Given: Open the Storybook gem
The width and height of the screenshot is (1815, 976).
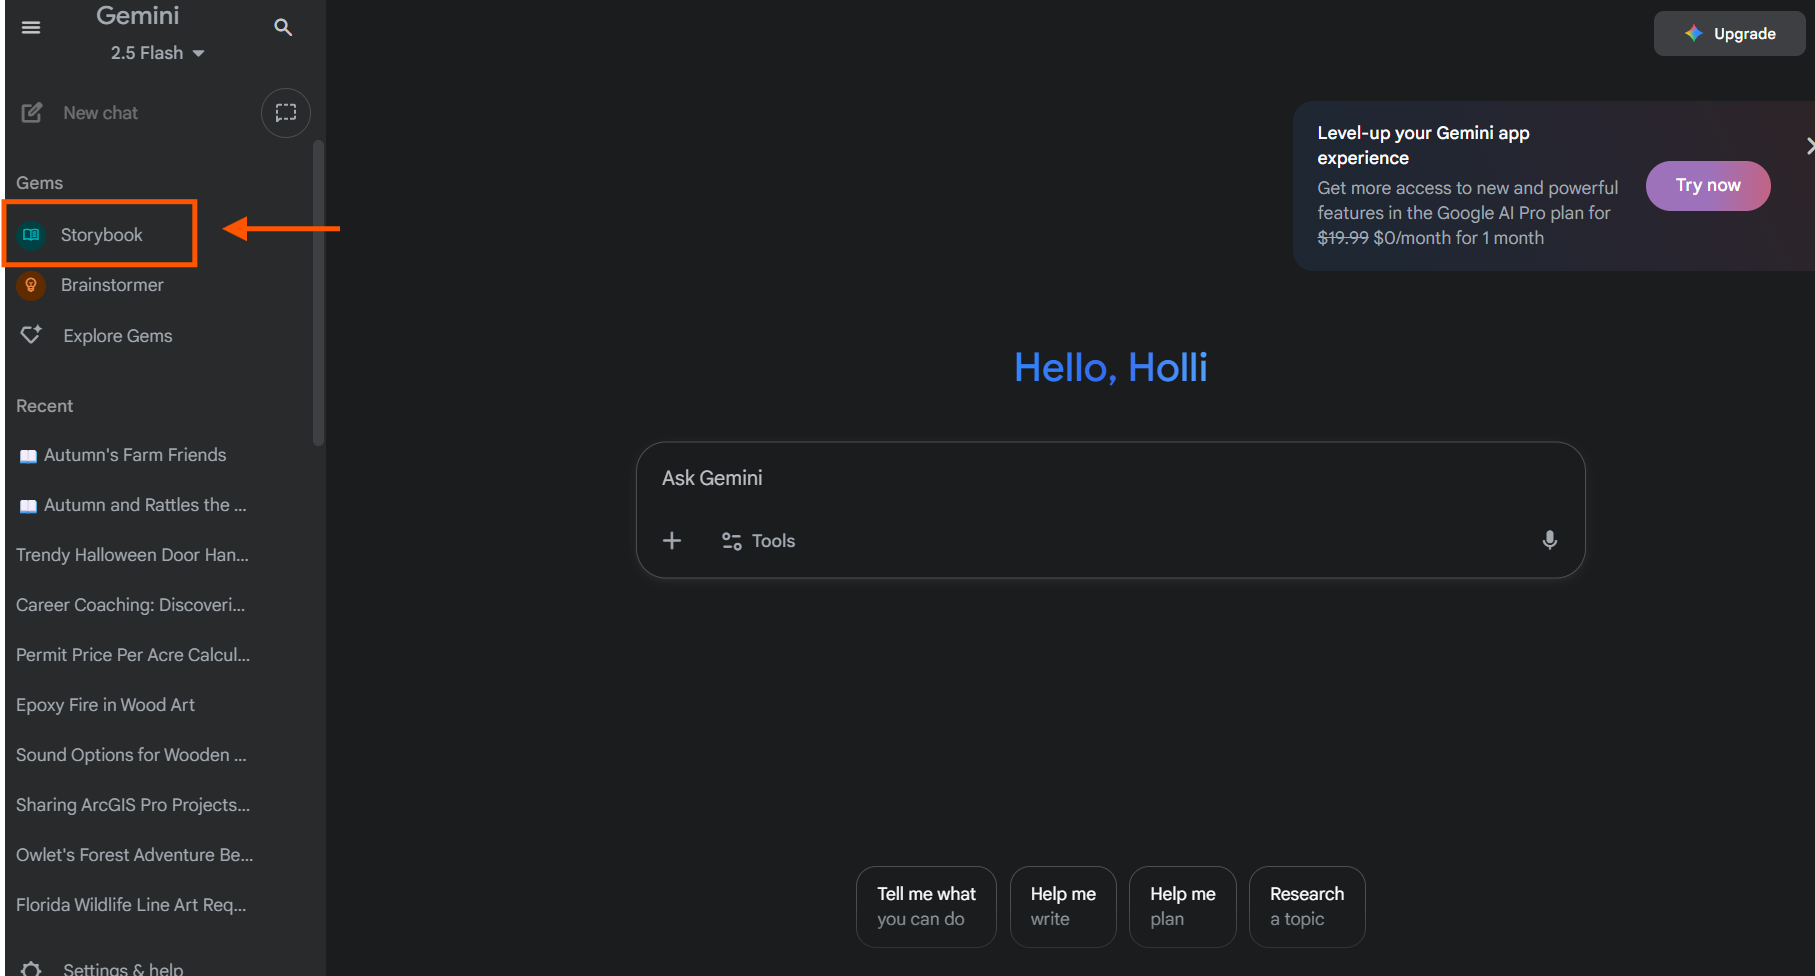Looking at the screenshot, I should pos(100,234).
